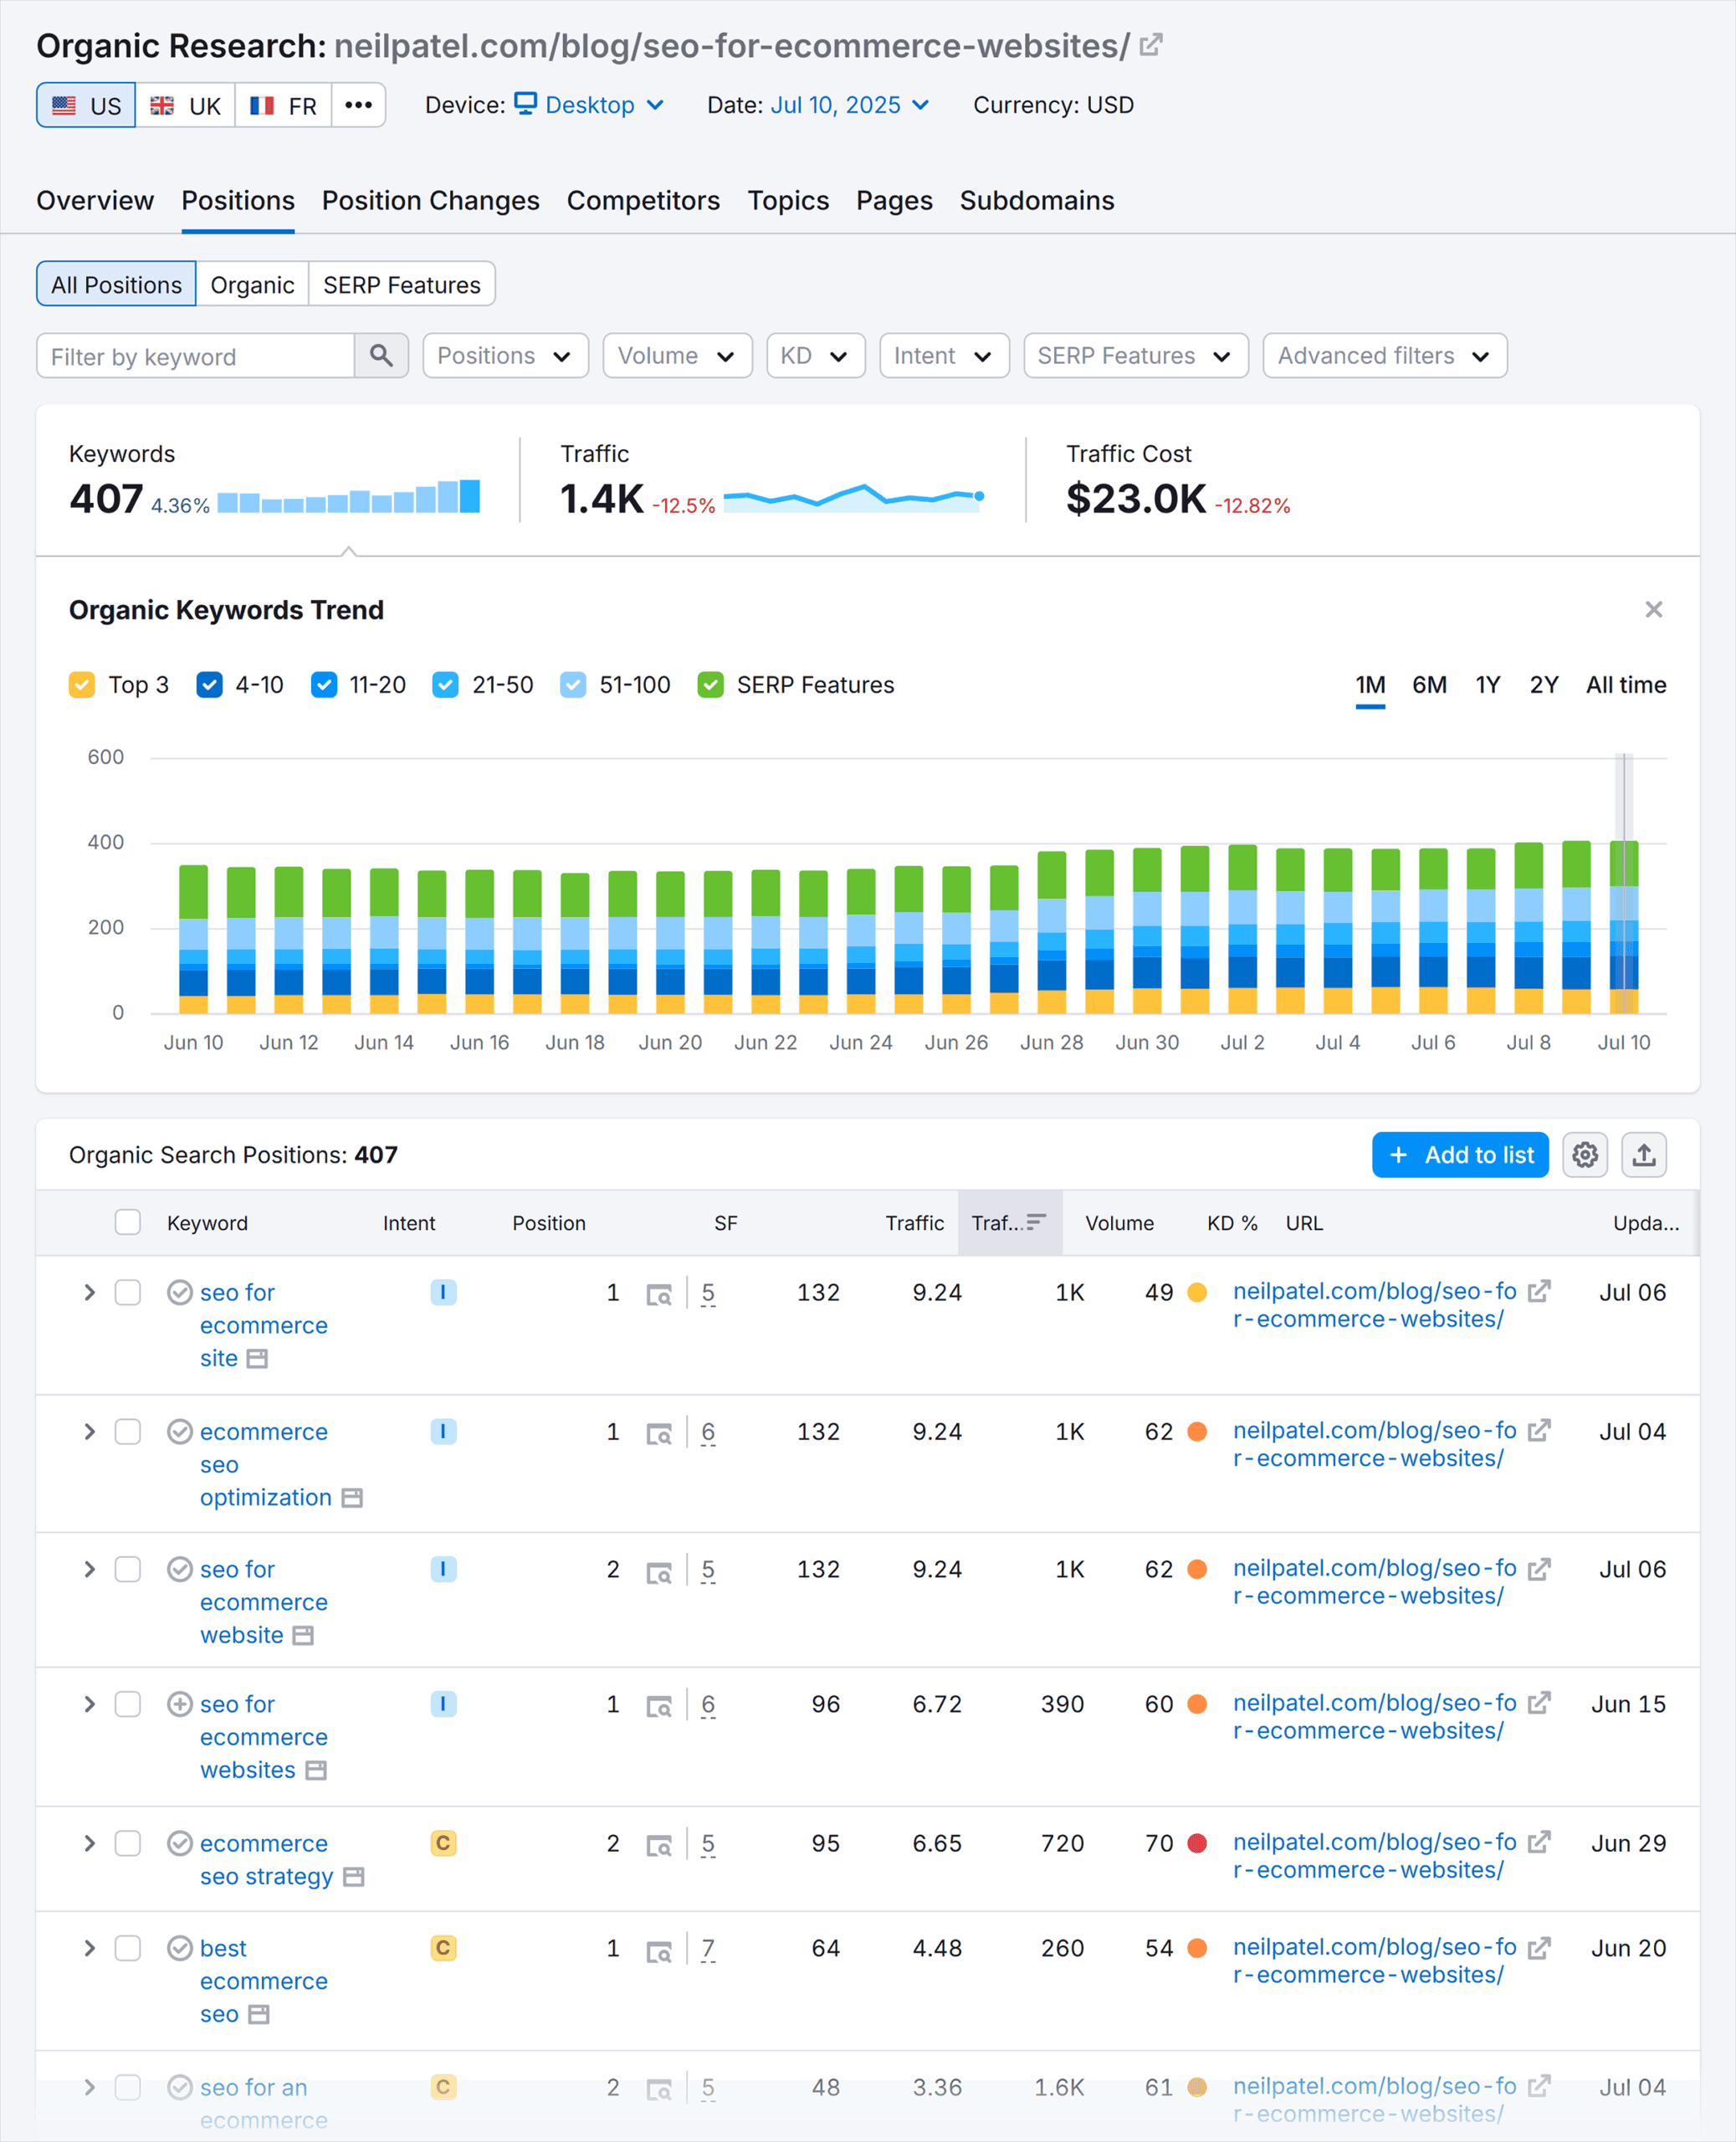View SERP snapshot for ecommerce seo optimization
The height and width of the screenshot is (2142, 1736).
(x=658, y=1433)
